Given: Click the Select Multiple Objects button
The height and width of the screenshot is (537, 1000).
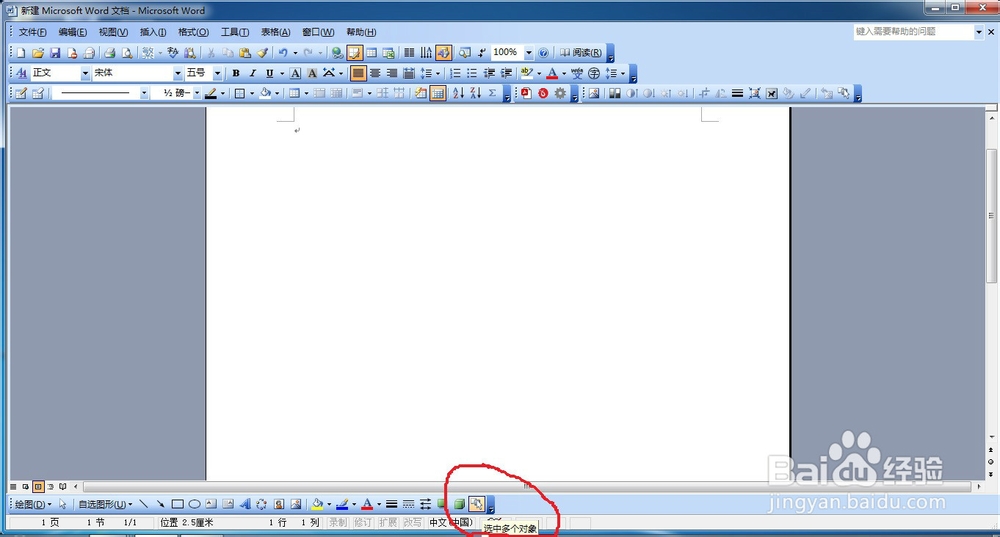Looking at the screenshot, I should [476, 504].
